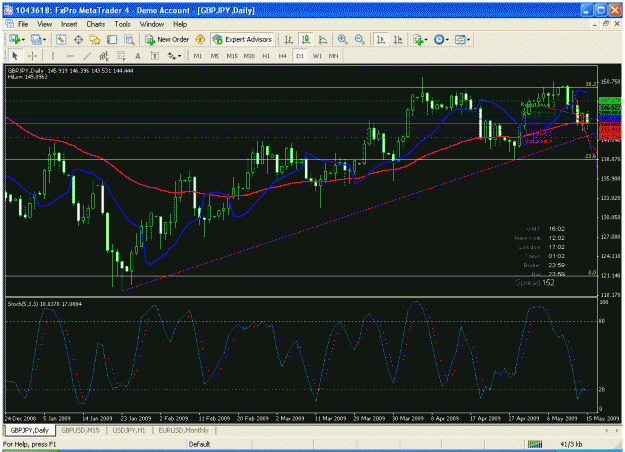This screenshot has height=452, width=625.
Task: Click the Spread 152 readout
Action: point(535,283)
